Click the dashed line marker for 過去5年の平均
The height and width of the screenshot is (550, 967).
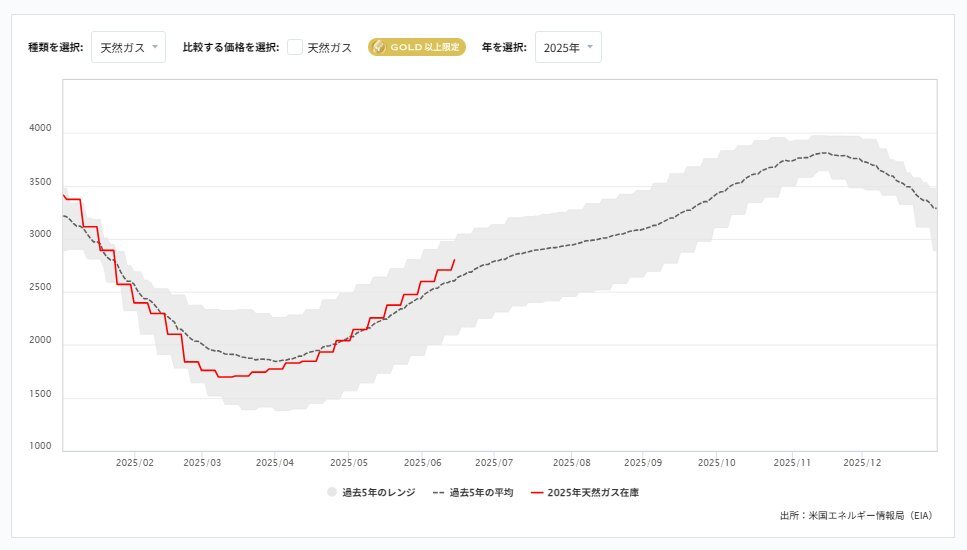[x=438, y=493]
